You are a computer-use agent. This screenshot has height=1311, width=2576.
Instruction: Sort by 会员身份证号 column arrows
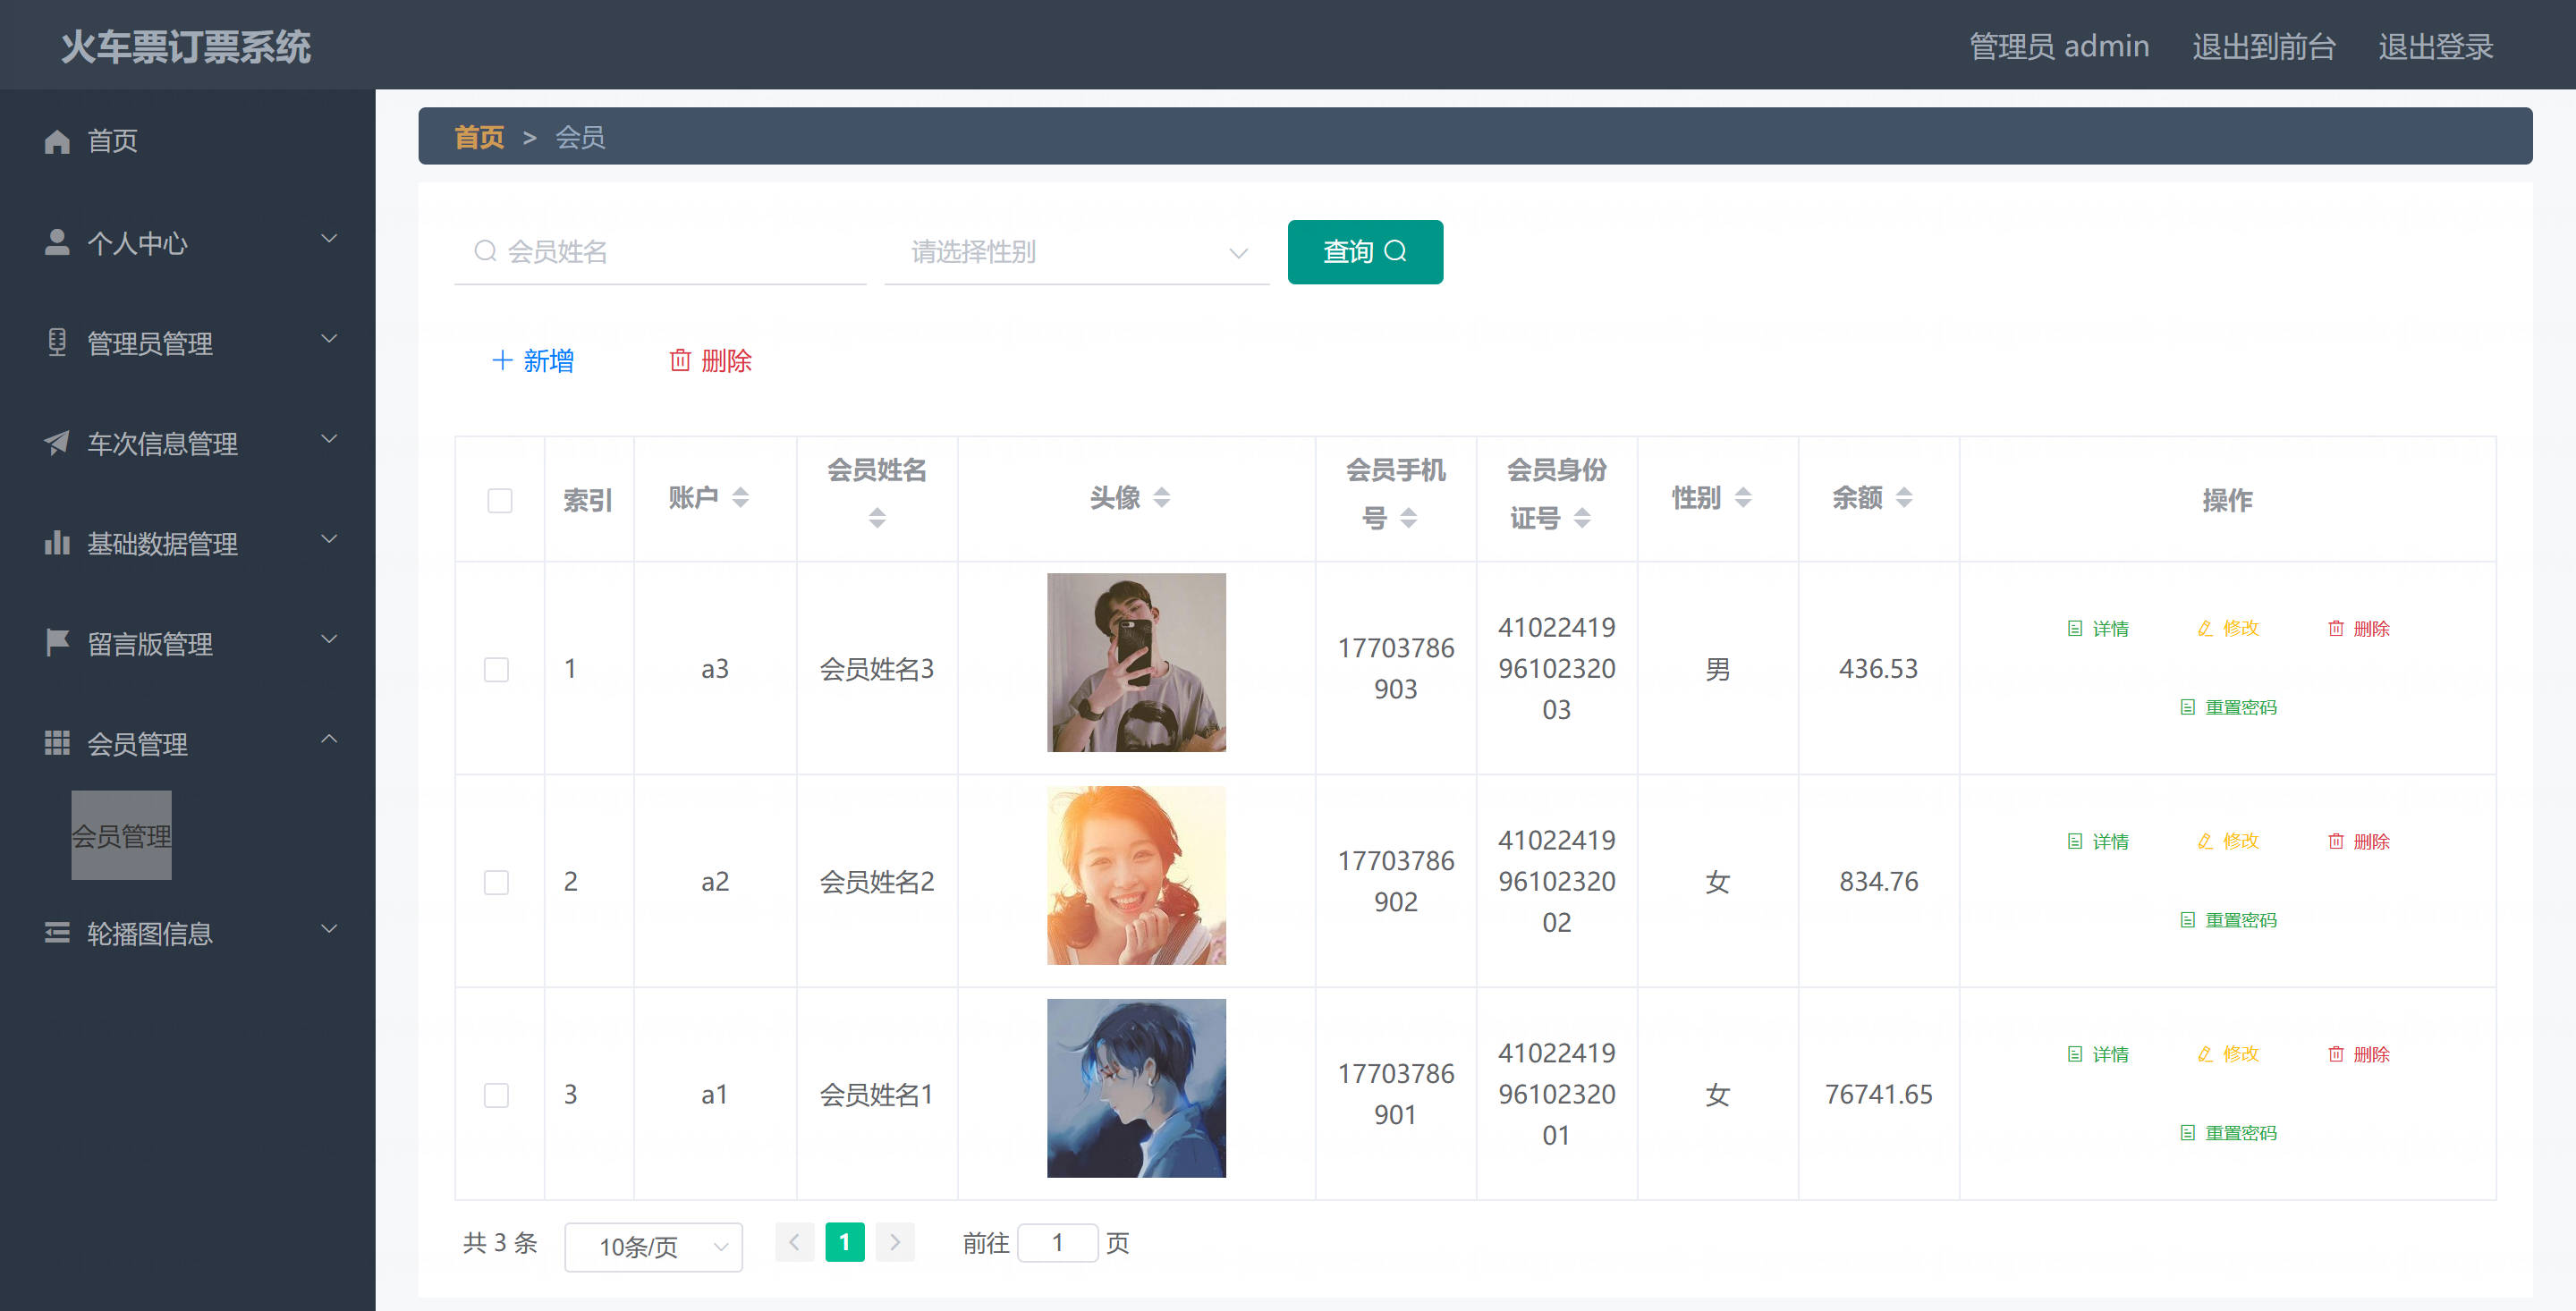point(1582,517)
